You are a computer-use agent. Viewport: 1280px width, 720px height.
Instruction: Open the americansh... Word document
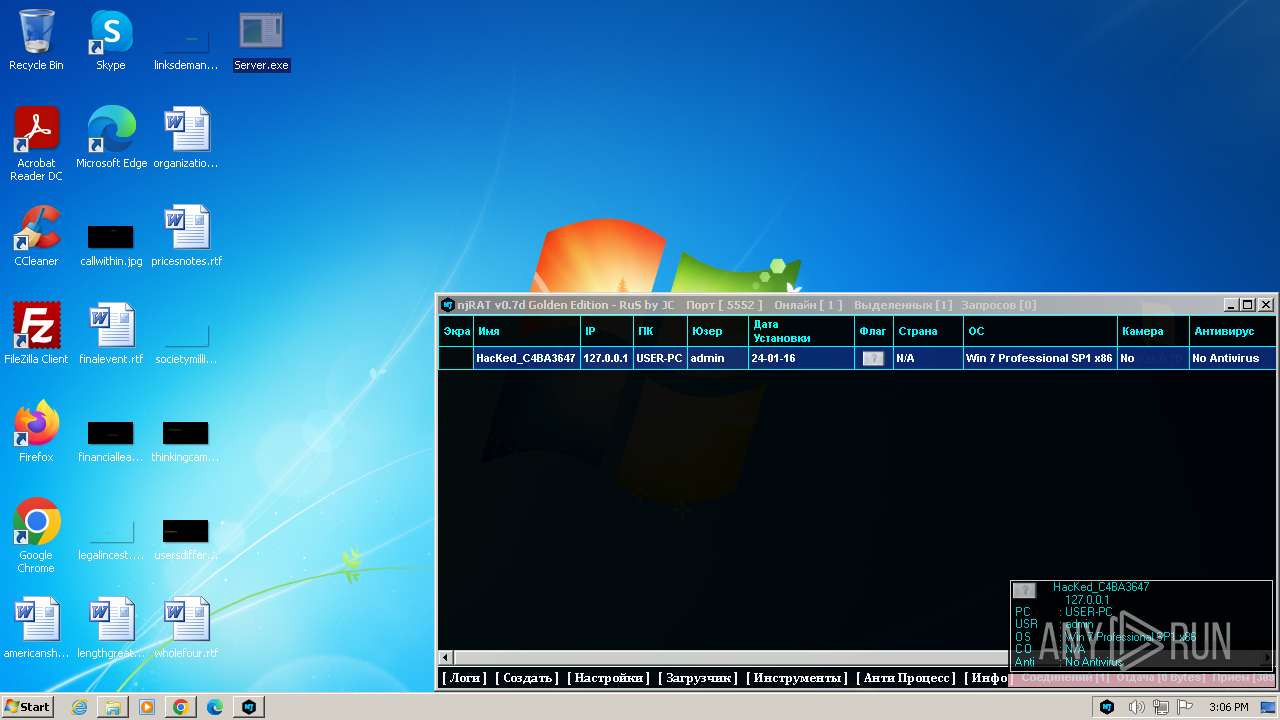click(37, 628)
